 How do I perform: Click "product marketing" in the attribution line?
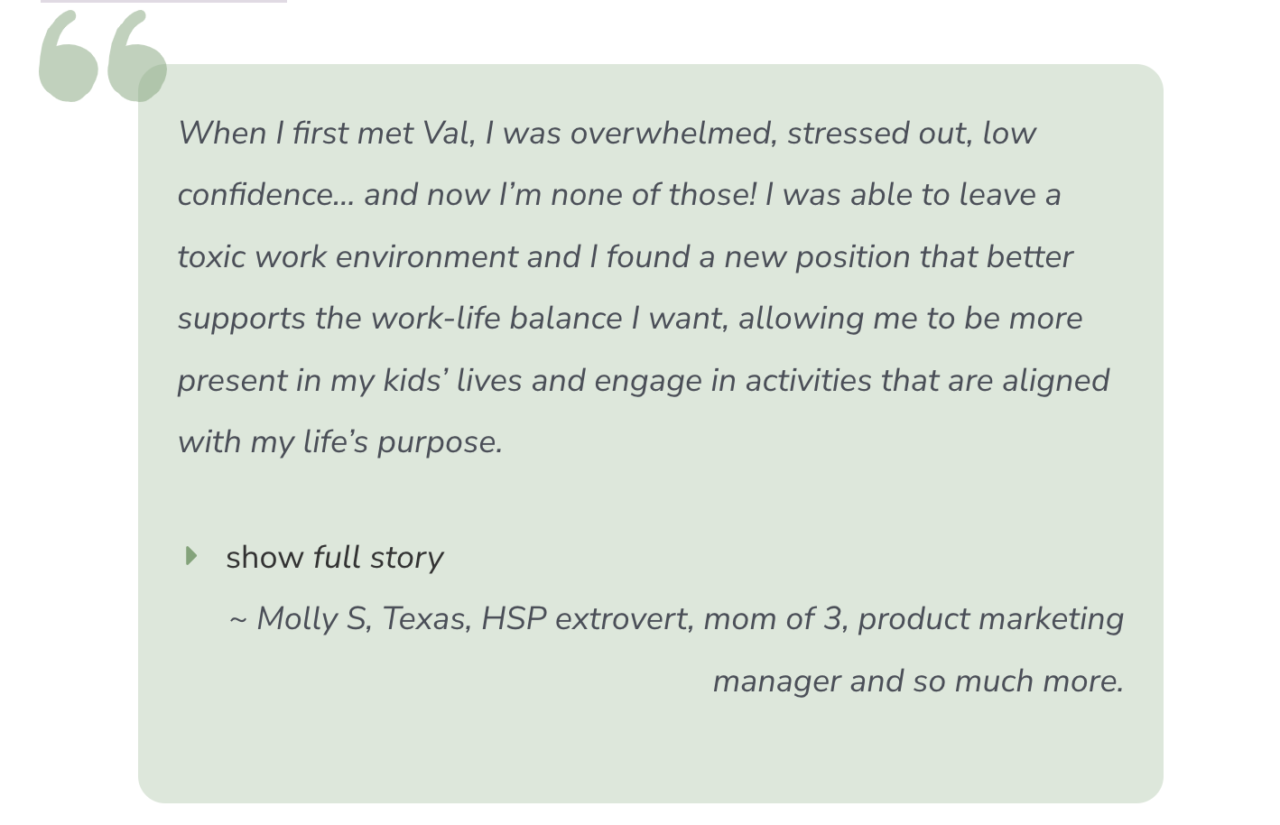pyautogui.click(x=990, y=619)
